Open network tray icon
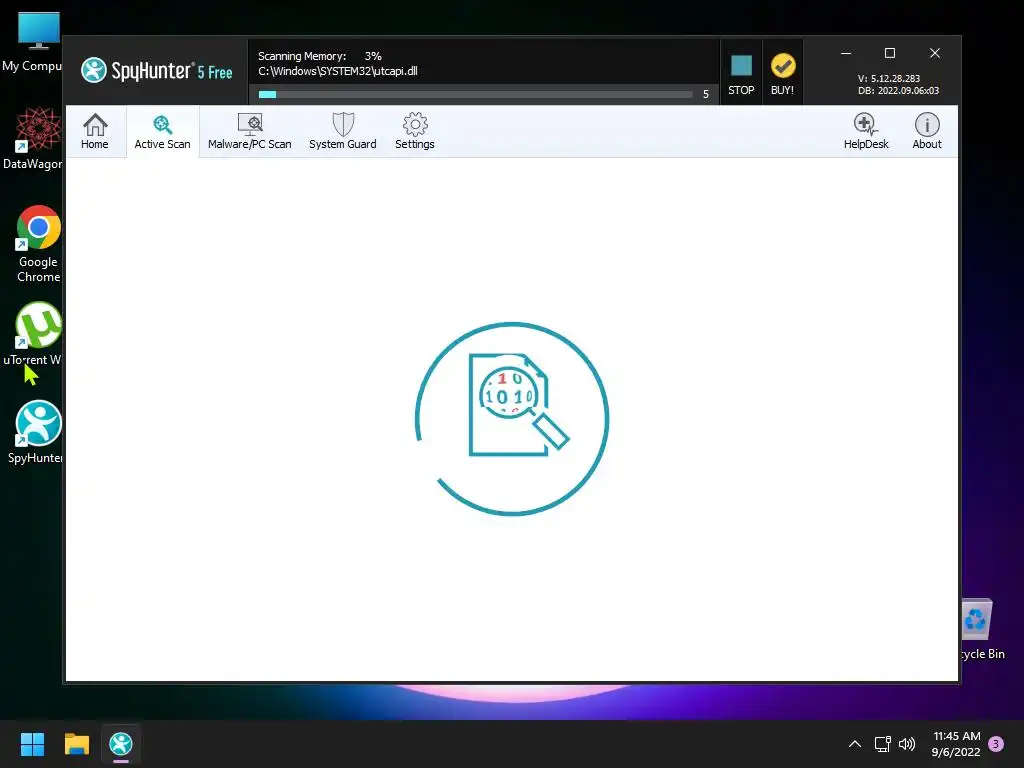Image resolution: width=1024 pixels, height=768 pixels. click(x=882, y=744)
